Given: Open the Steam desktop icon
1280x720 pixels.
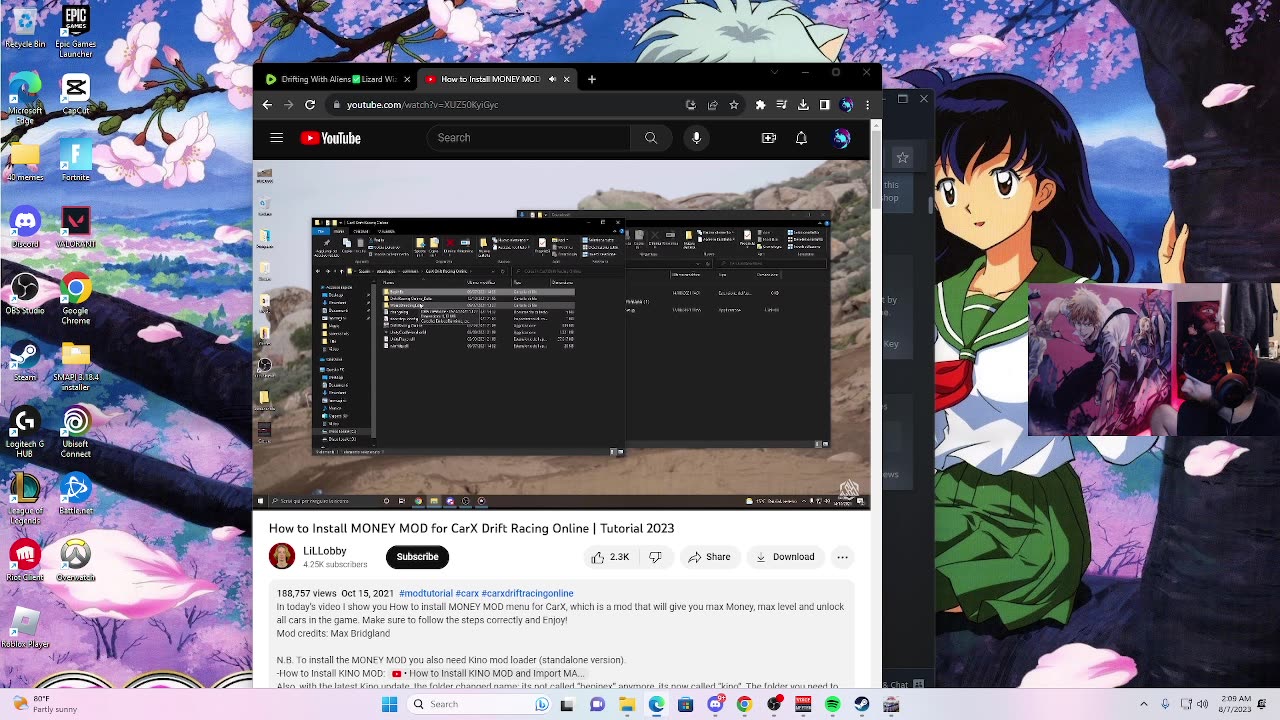Looking at the screenshot, I should (25, 361).
